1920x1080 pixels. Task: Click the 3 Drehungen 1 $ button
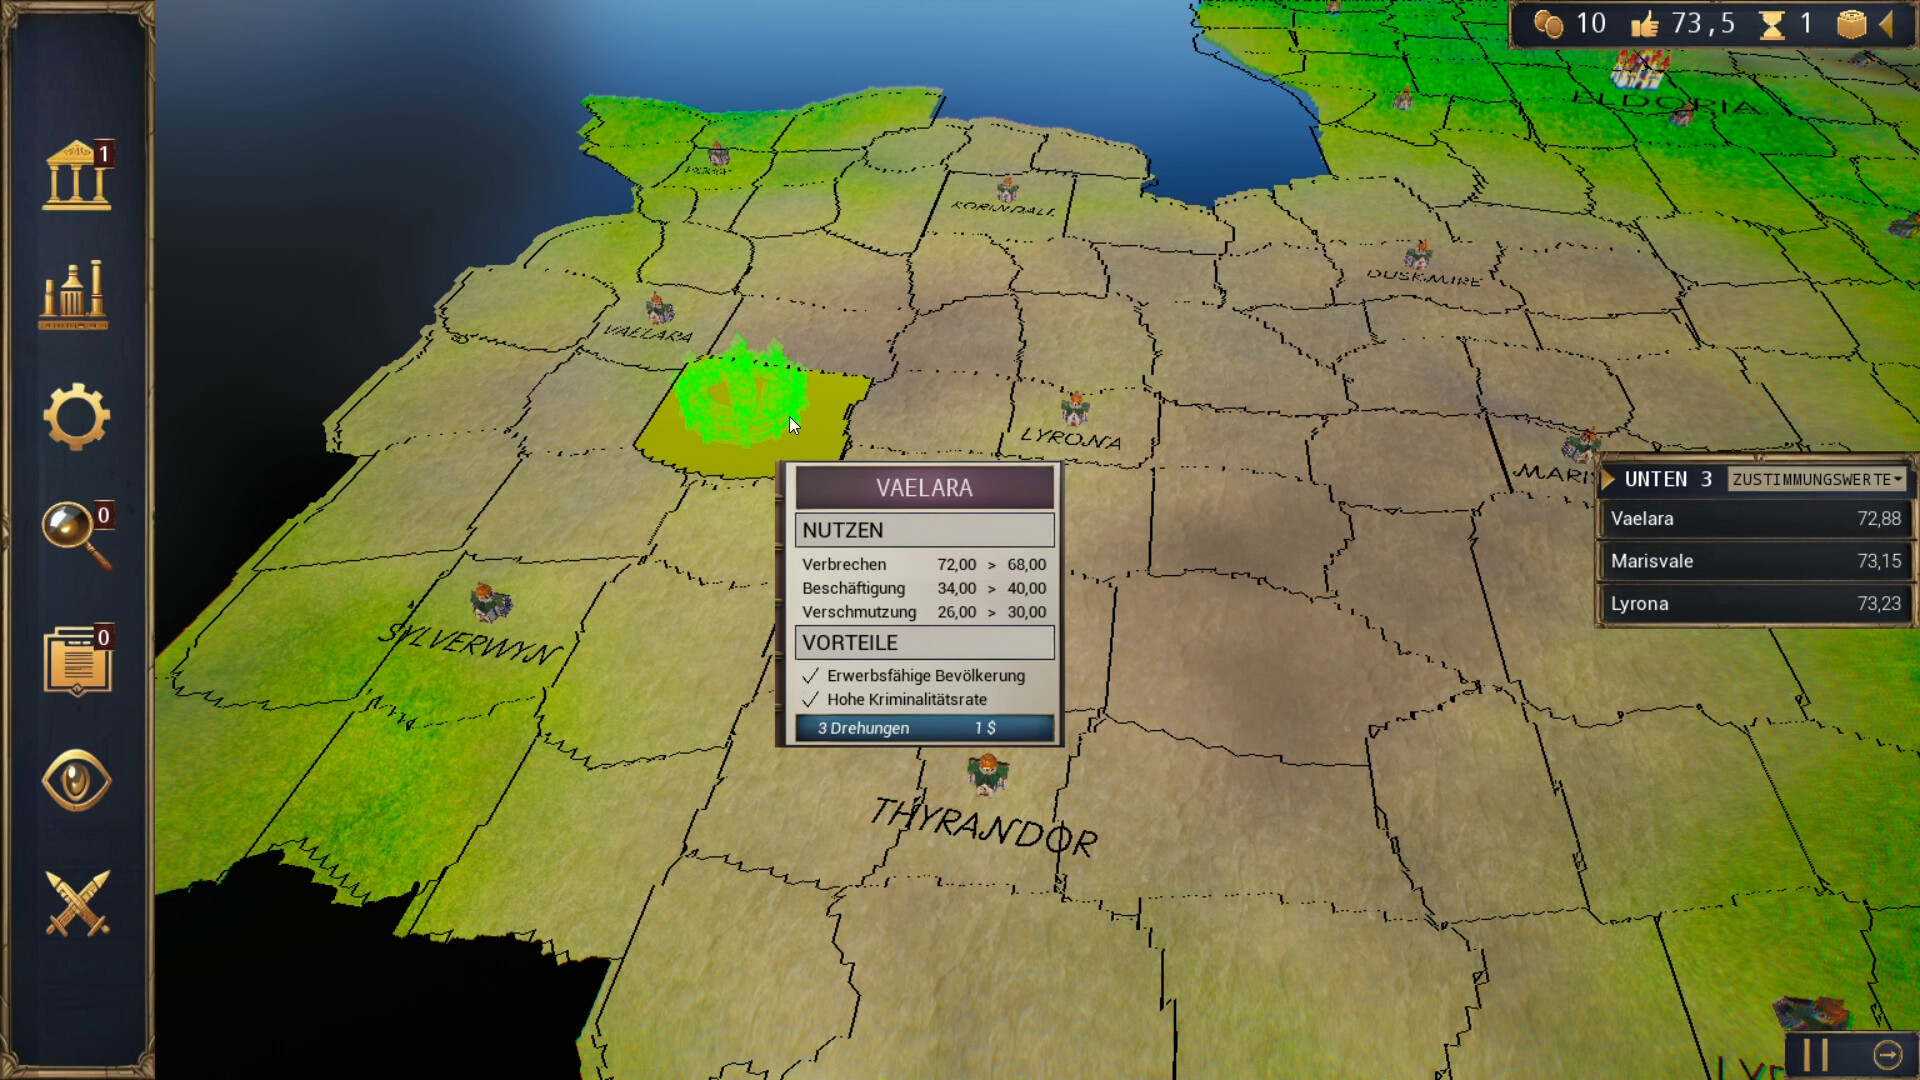pyautogui.click(x=924, y=728)
